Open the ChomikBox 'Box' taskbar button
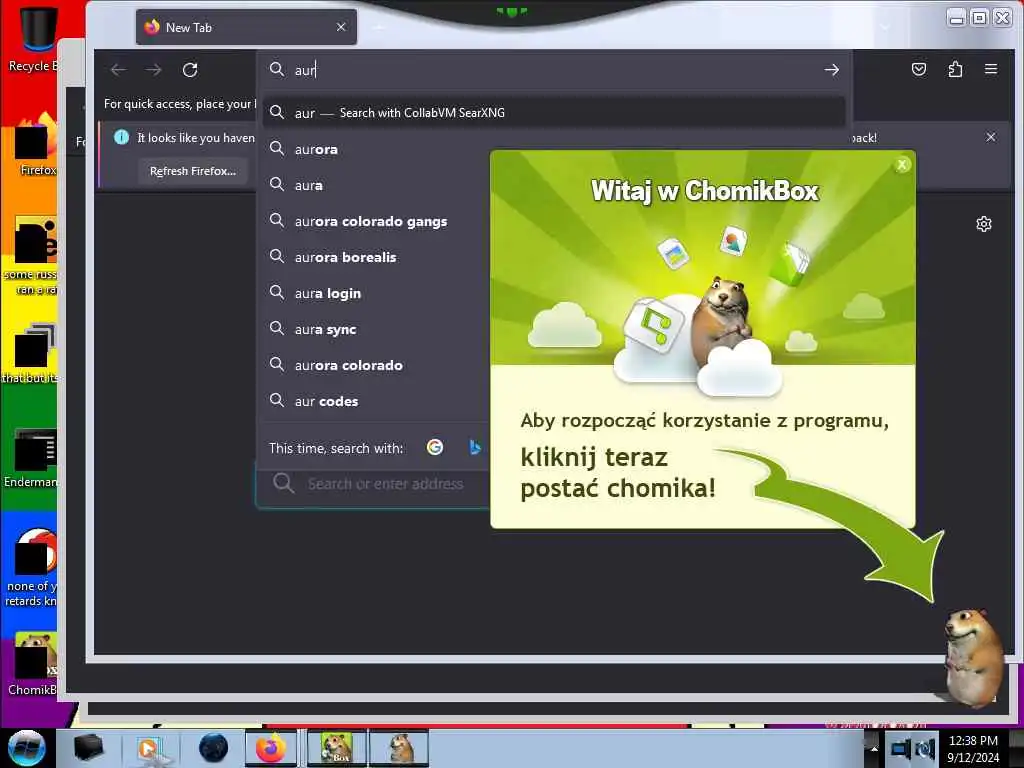The image size is (1024, 768). click(x=337, y=748)
